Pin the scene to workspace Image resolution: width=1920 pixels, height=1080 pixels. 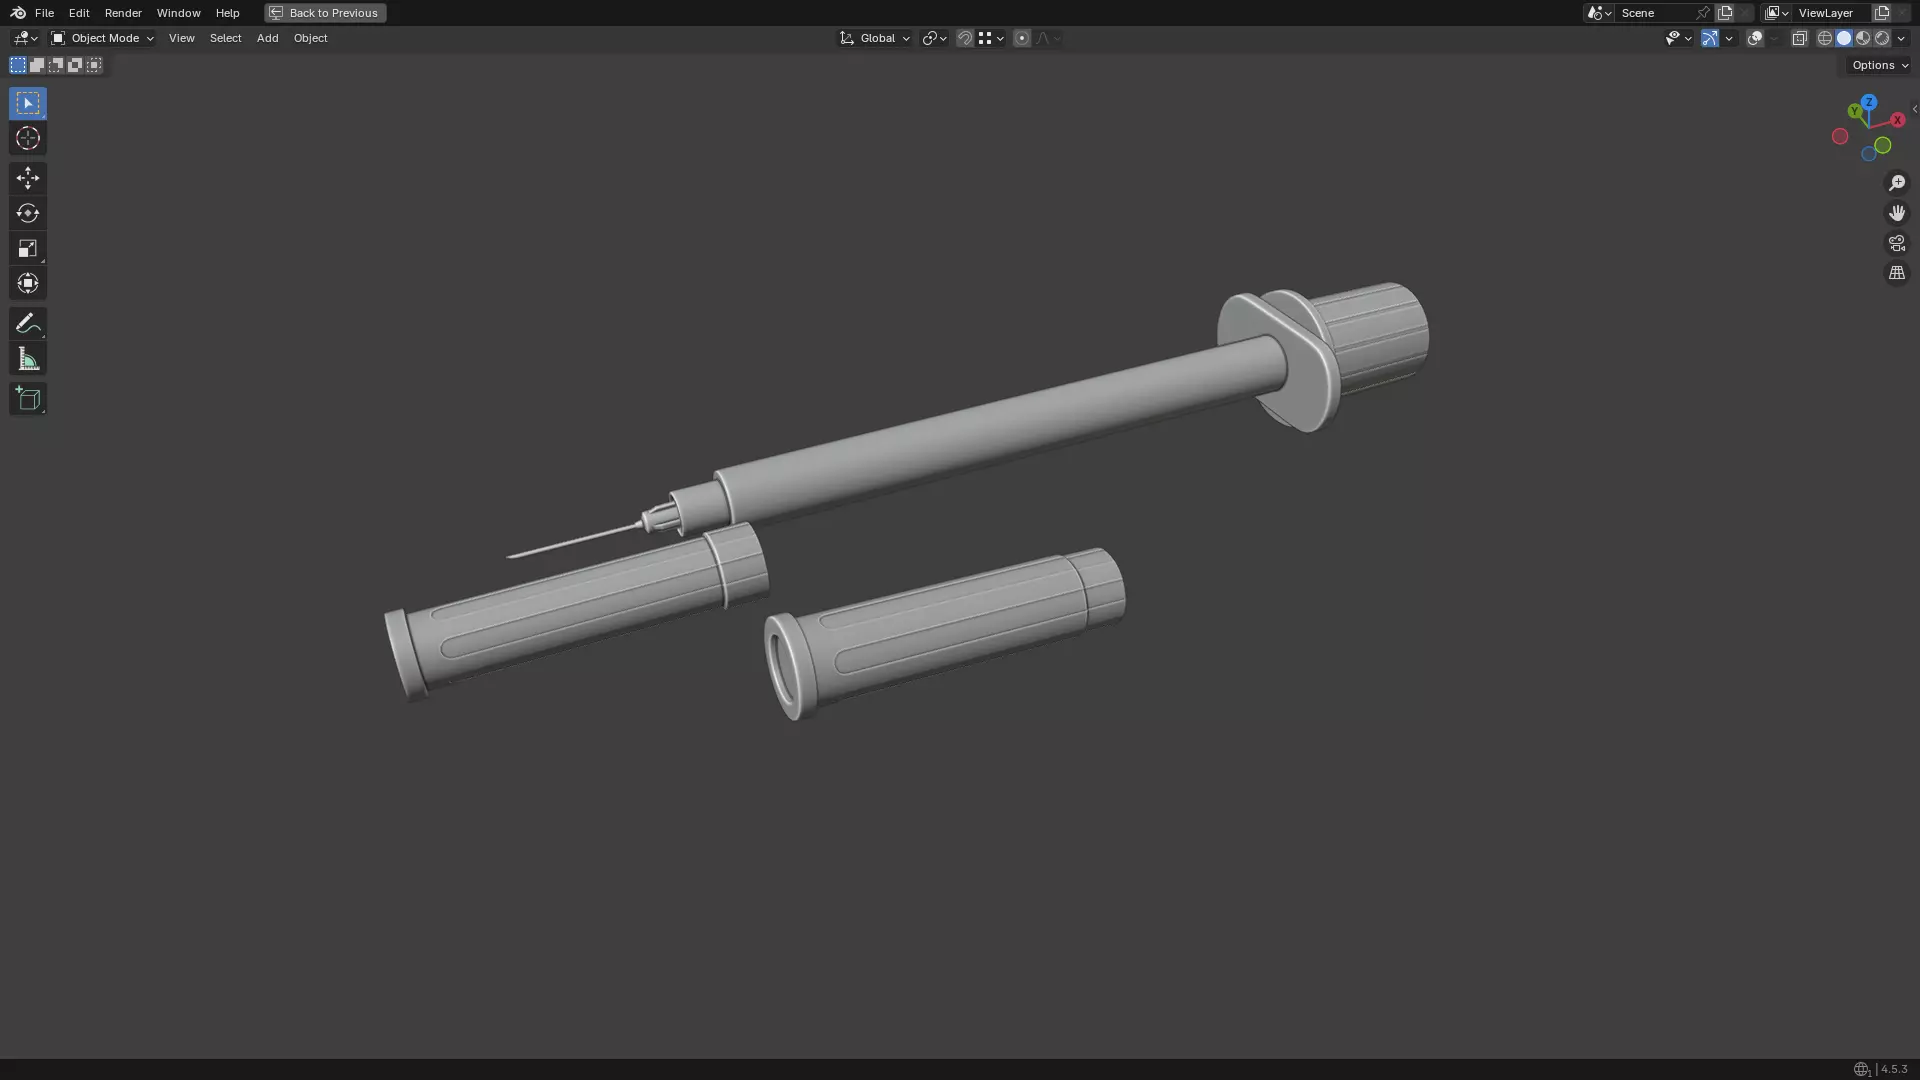[x=1703, y=13]
